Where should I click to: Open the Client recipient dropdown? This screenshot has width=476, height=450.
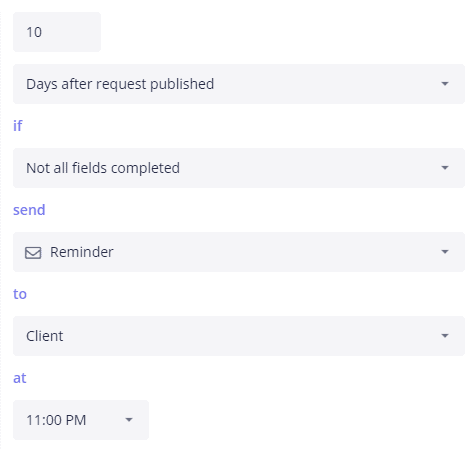pyautogui.click(x=239, y=336)
